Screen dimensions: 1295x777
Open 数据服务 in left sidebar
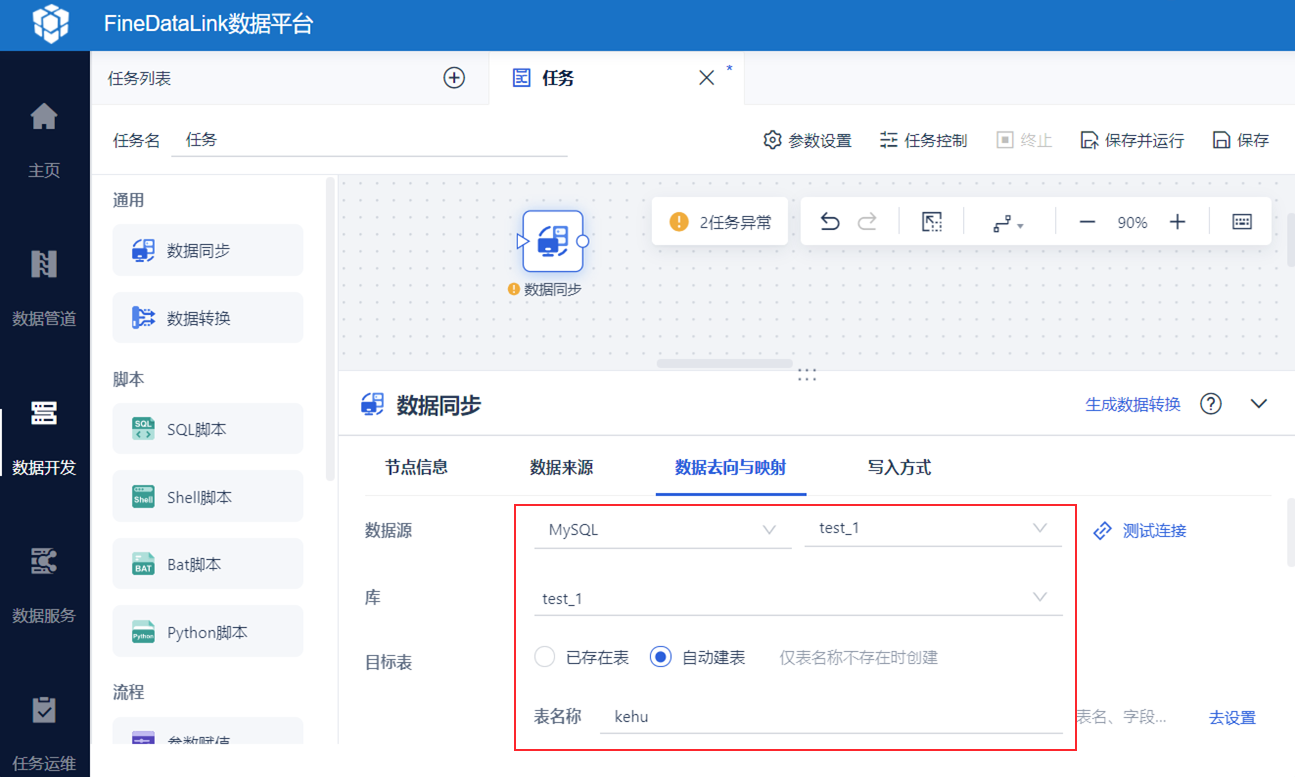click(x=44, y=586)
